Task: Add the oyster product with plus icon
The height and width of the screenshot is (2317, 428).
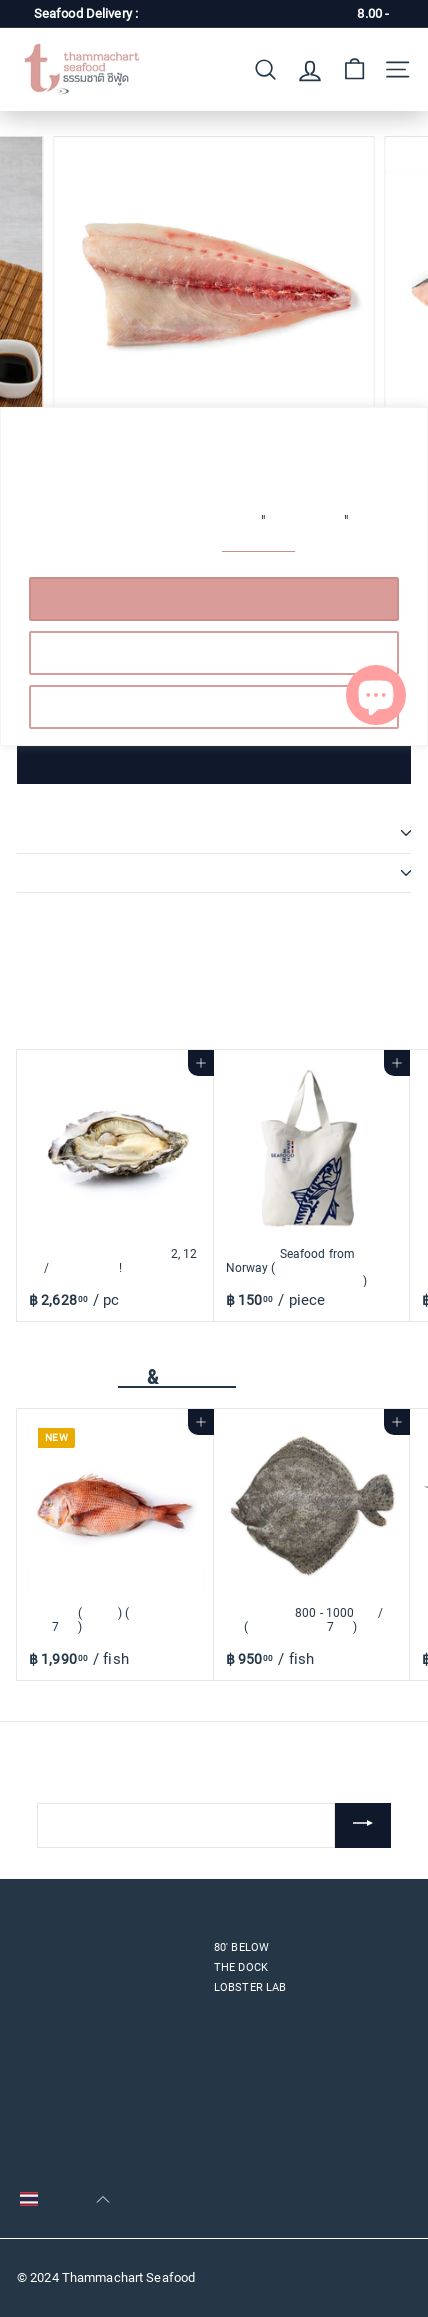Action: (200, 1063)
